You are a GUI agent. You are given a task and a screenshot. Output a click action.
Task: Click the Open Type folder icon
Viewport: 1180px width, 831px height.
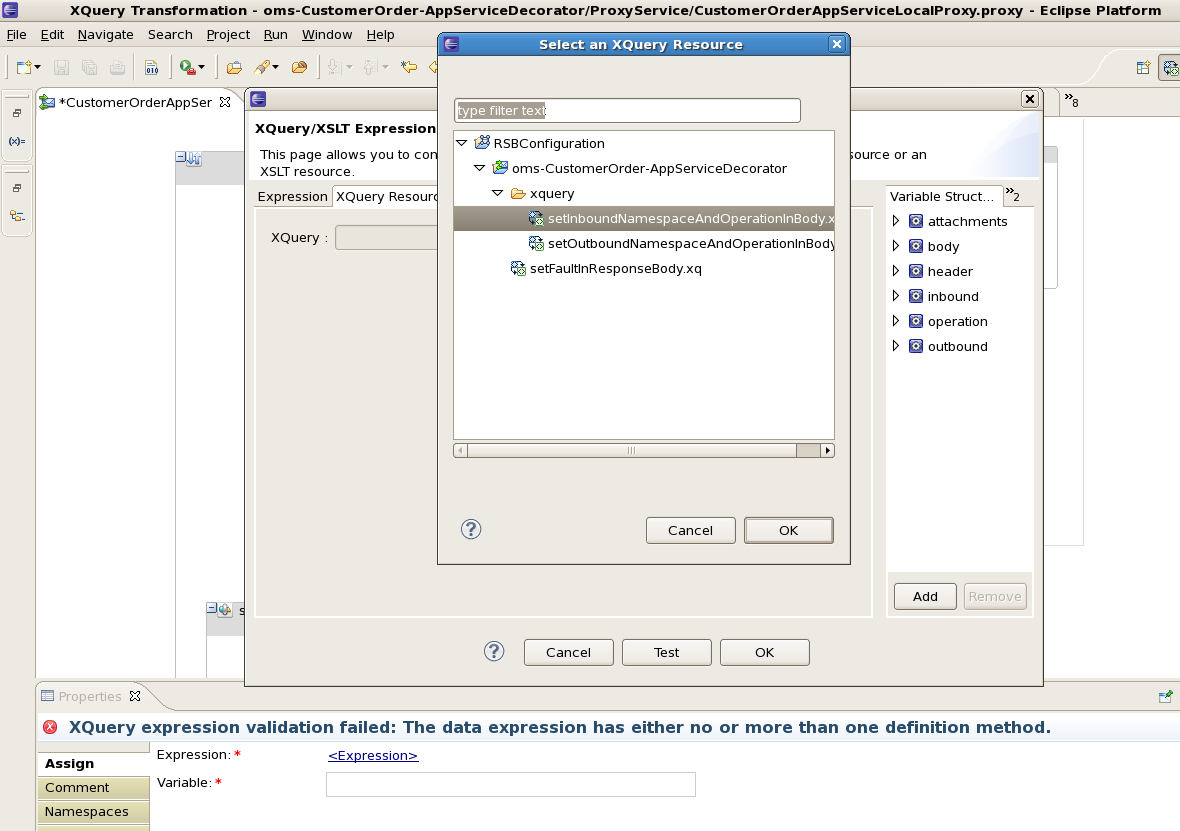234,68
